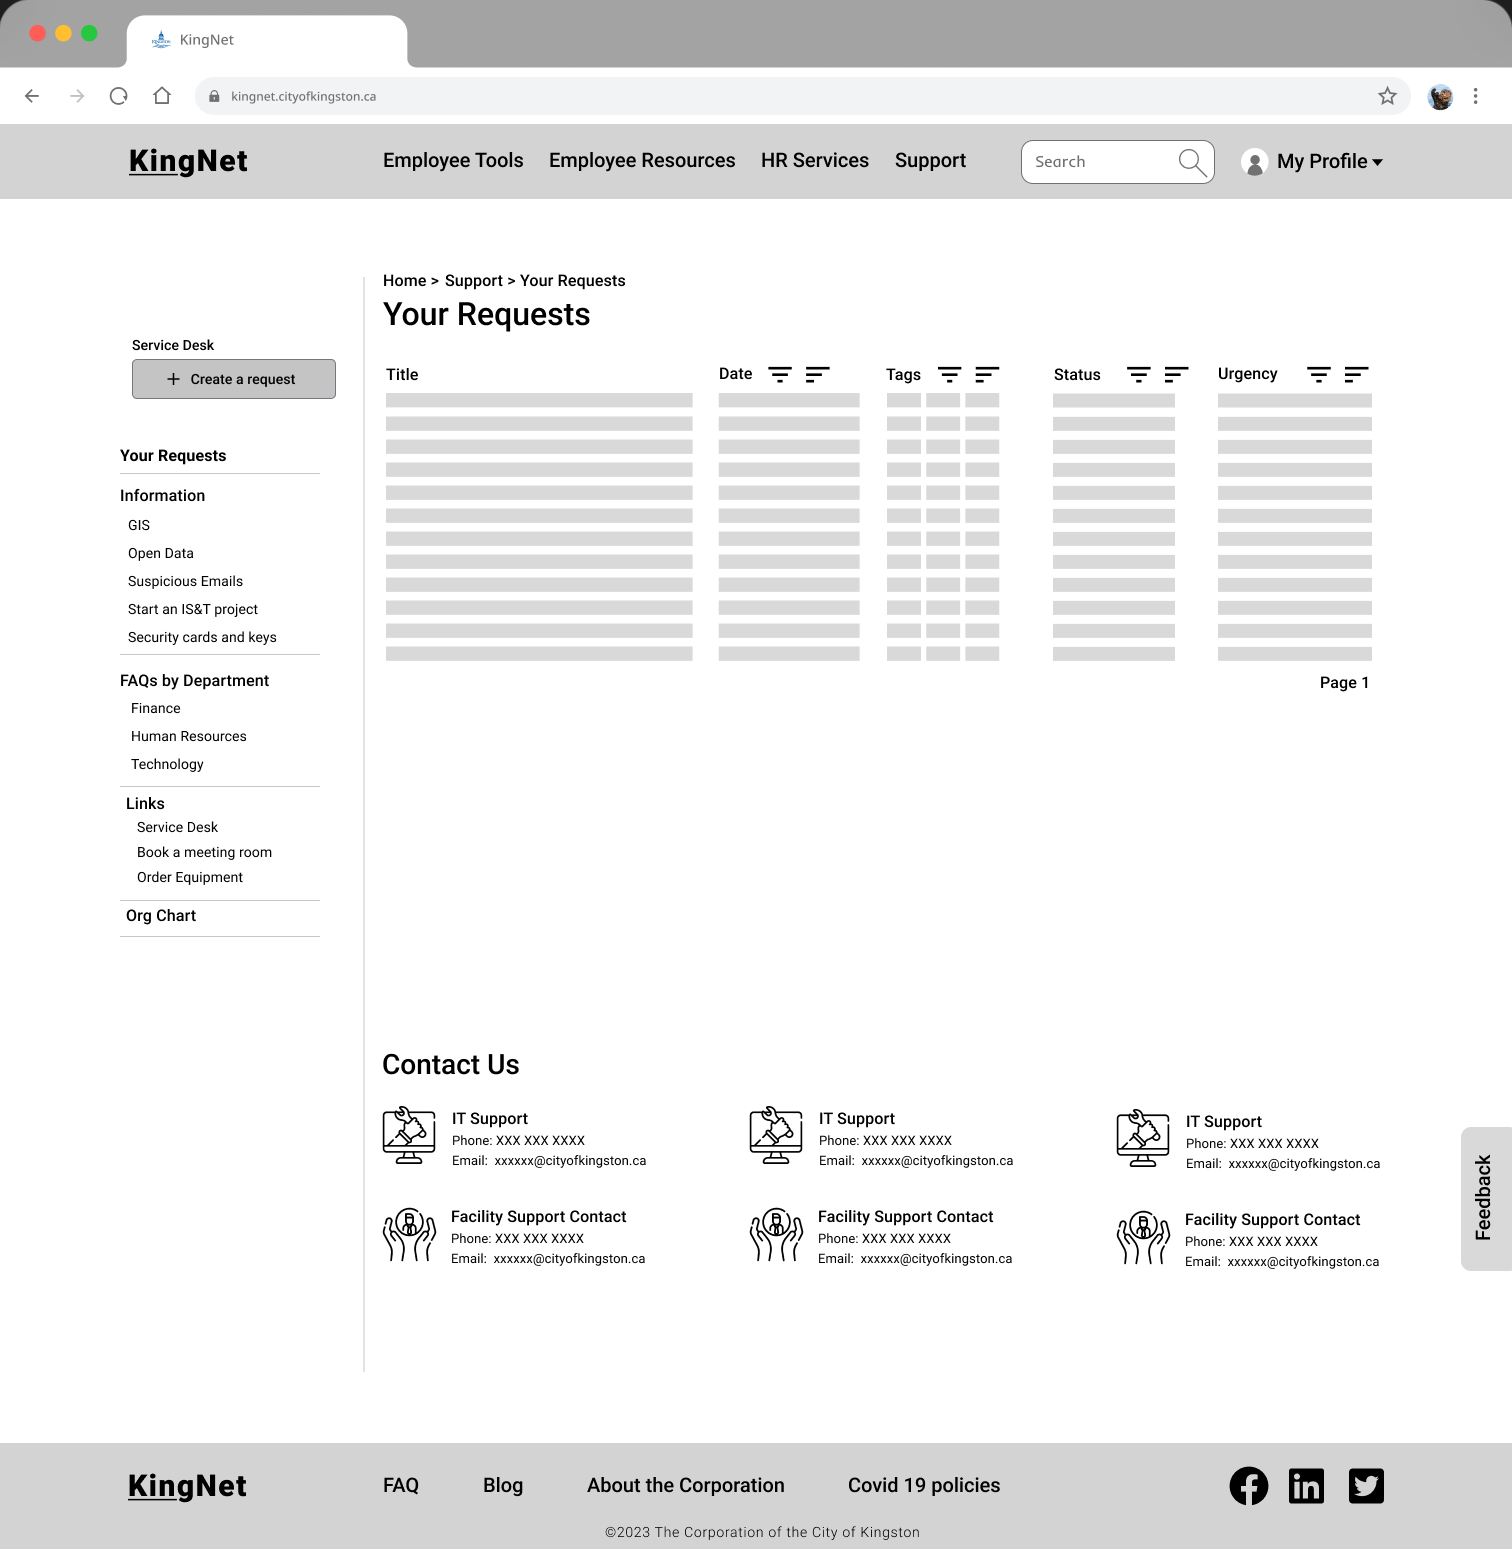Viewport: 1512px width, 1549px height.
Task: Click the Status column sort icon
Action: coord(1176,374)
